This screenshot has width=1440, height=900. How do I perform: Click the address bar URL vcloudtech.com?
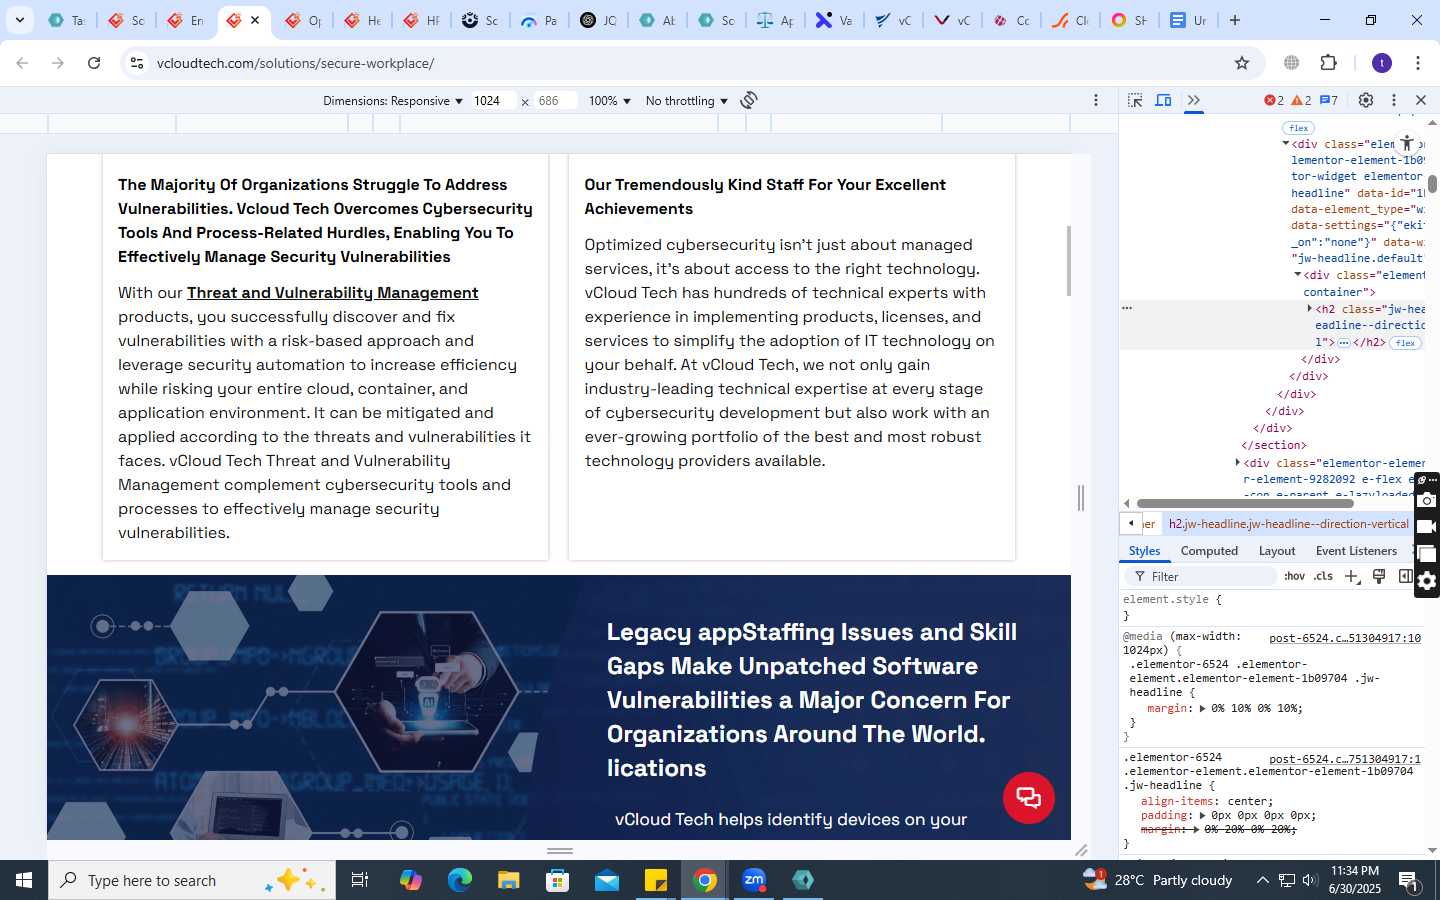coord(295,63)
